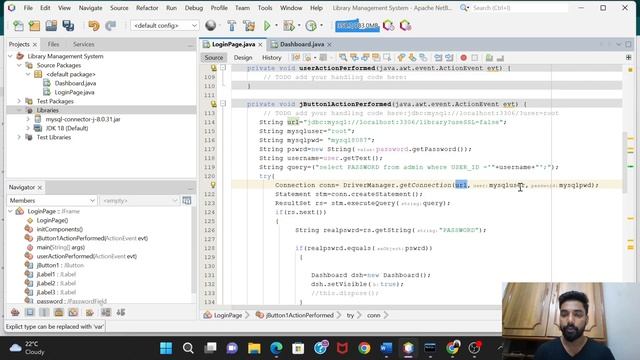Click the split editor icon at right of toolbar
Viewport: 640px width, 360px height.
629,58
